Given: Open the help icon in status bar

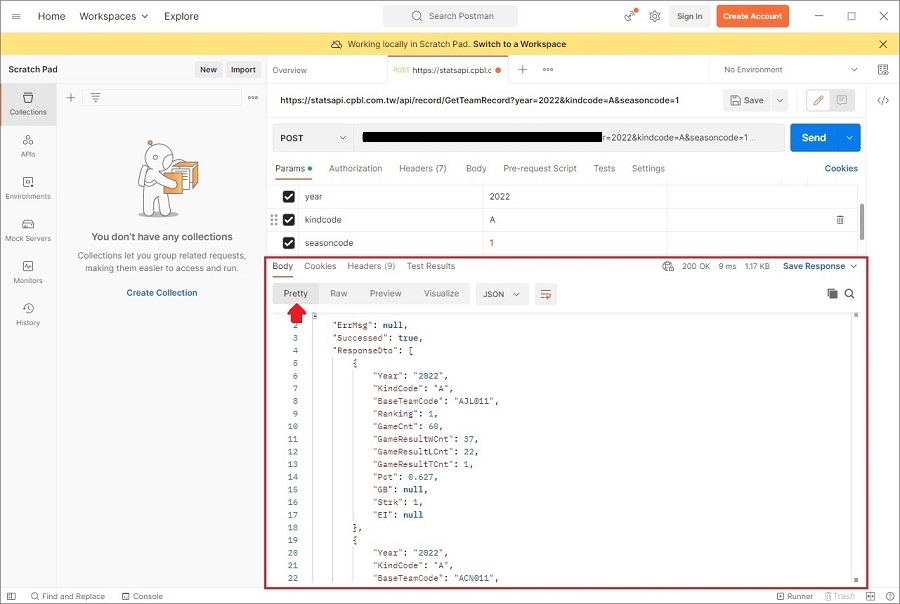Looking at the screenshot, I should click(x=890, y=597).
